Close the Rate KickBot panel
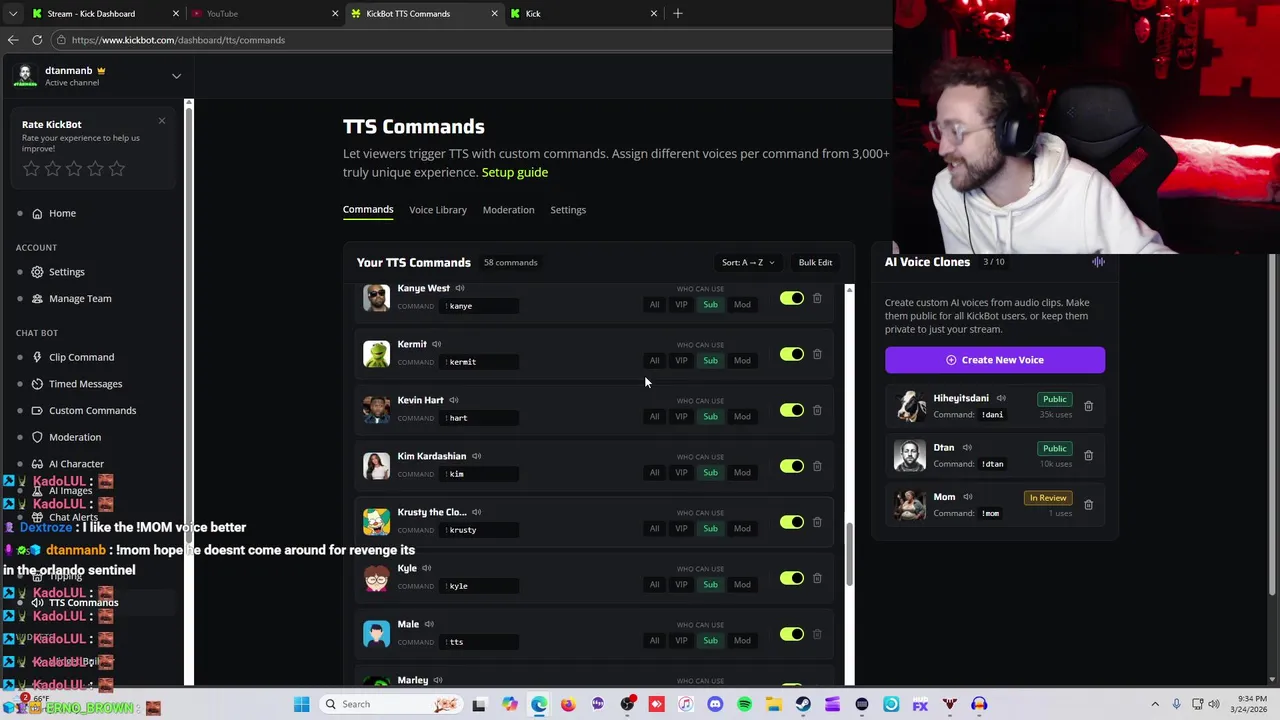Image resolution: width=1280 pixels, height=720 pixels. pyautogui.click(x=162, y=121)
